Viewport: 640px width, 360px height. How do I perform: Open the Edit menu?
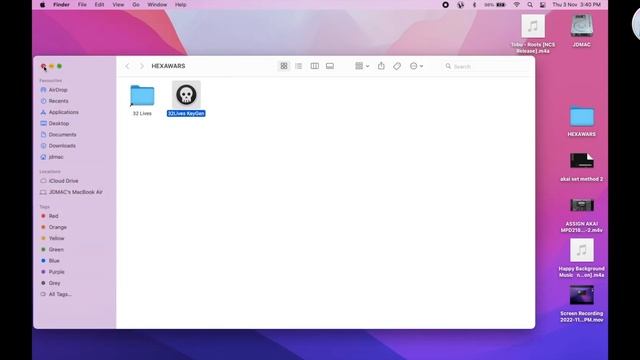click(99, 5)
